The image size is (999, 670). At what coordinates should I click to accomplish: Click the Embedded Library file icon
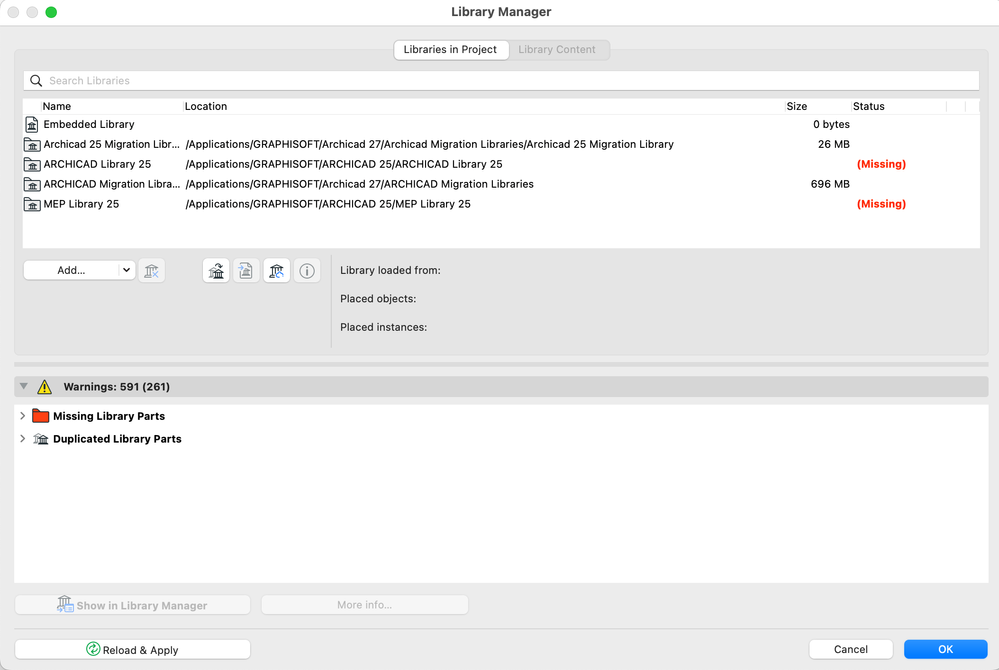(32, 124)
